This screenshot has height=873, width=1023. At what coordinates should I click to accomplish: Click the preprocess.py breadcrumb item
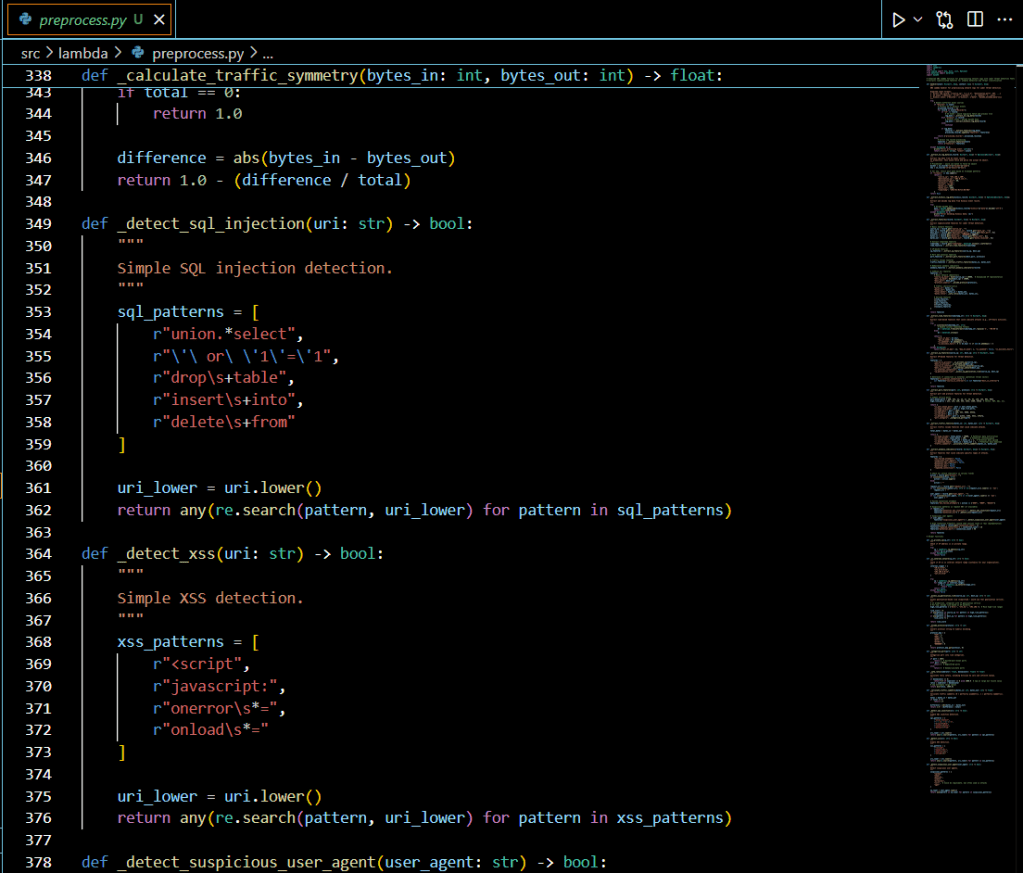point(198,52)
